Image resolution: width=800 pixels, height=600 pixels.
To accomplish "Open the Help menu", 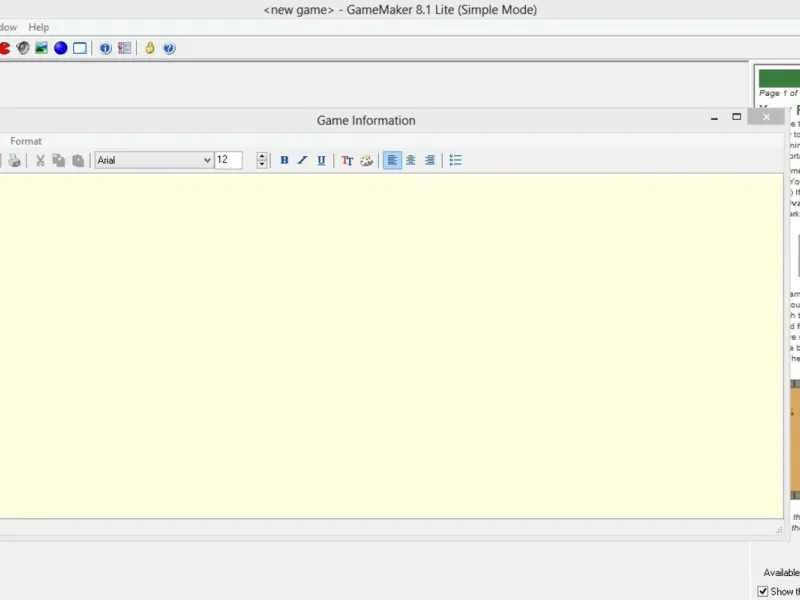I will [39, 27].
